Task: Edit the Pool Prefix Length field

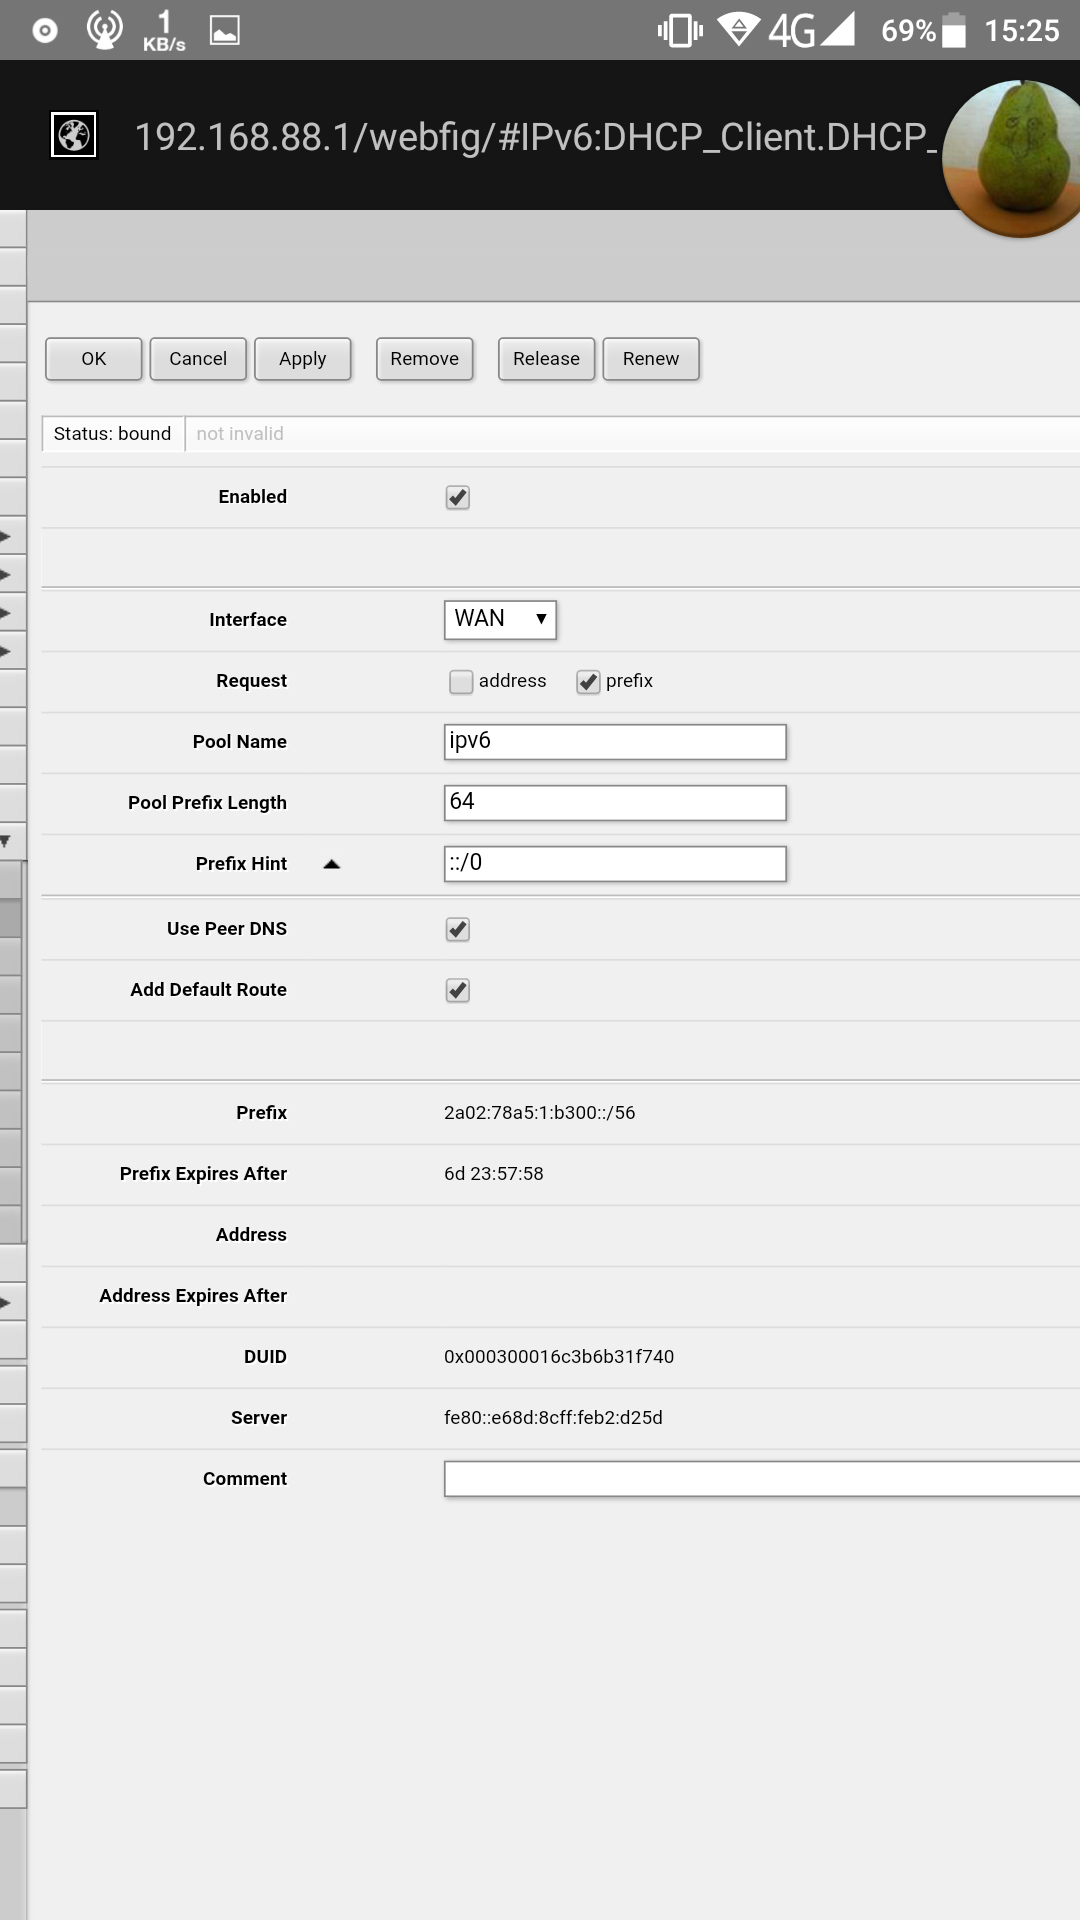Action: point(615,803)
